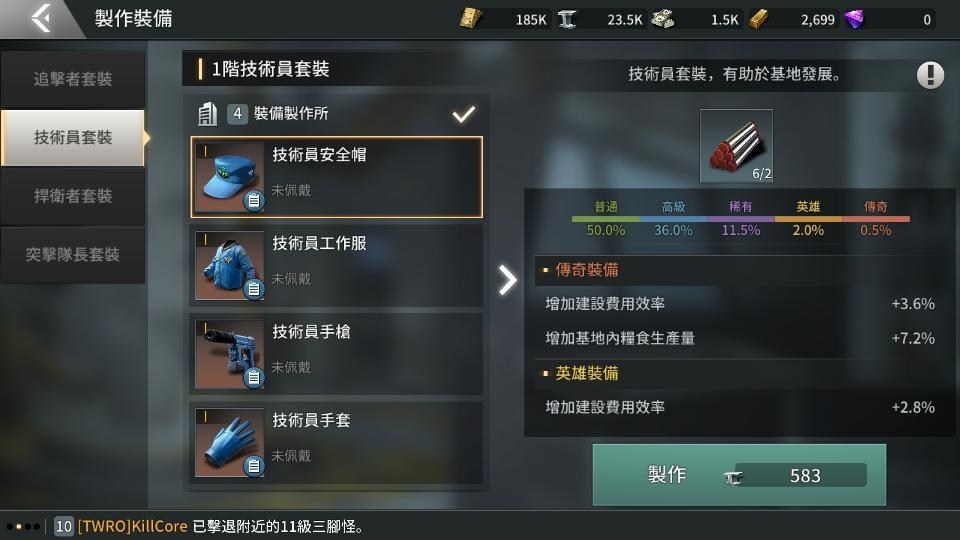The width and height of the screenshot is (960, 540).
Task: Select the 技術員工作服 item
Action: click(x=336, y=266)
